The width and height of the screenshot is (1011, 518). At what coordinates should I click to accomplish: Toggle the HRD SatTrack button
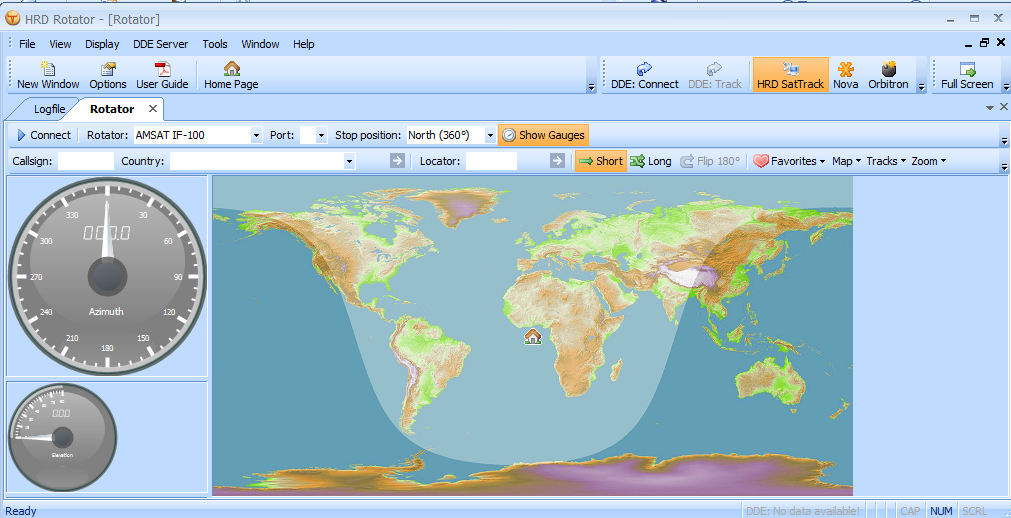click(790, 76)
